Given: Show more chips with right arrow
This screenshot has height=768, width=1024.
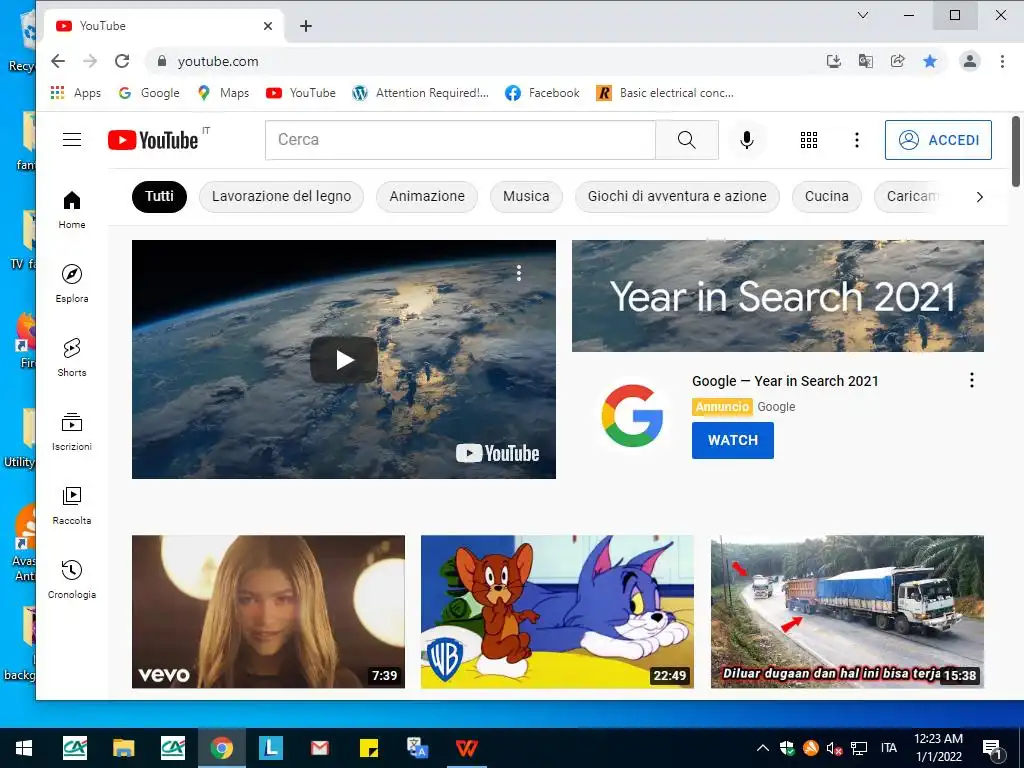Looking at the screenshot, I should coord(979,197).
